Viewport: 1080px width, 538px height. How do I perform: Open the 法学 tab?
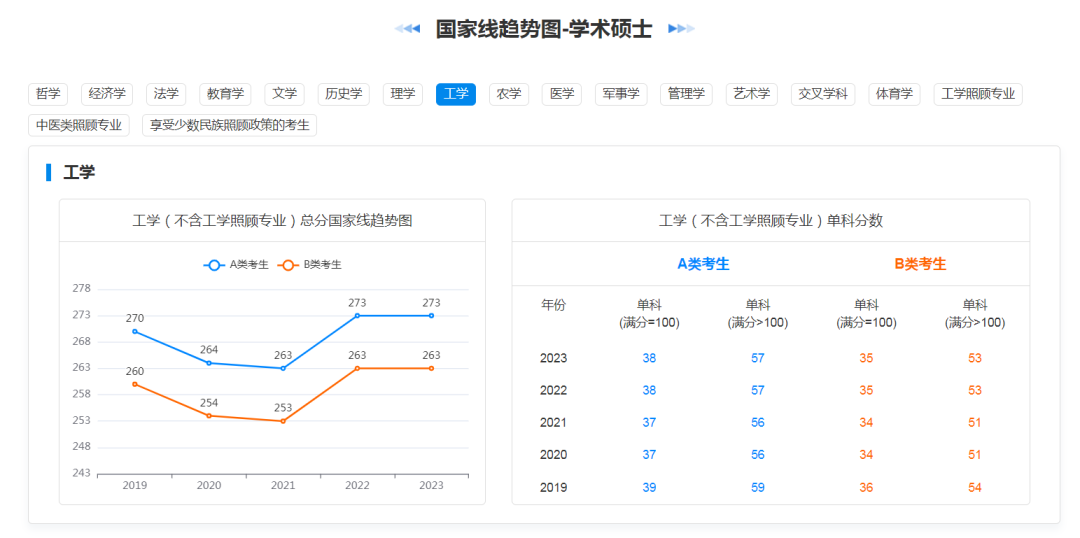pos(166,94)
